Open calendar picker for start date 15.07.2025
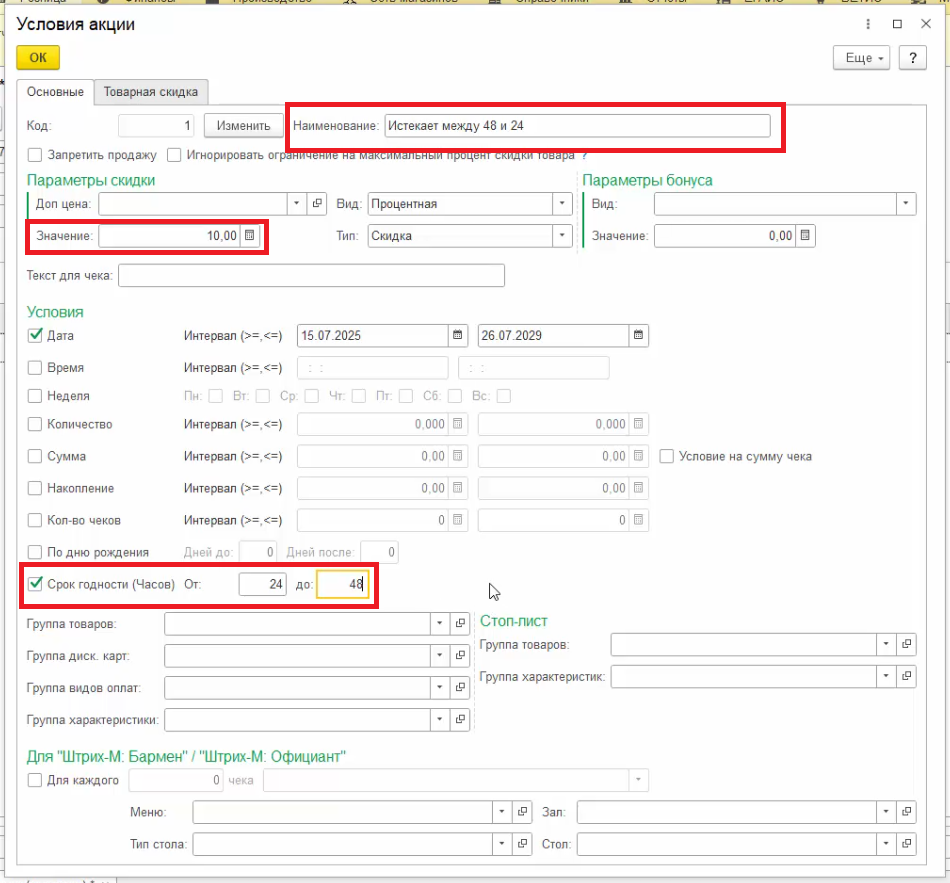The height and width of the screenshot is (883, 950). tap(457, 335)
